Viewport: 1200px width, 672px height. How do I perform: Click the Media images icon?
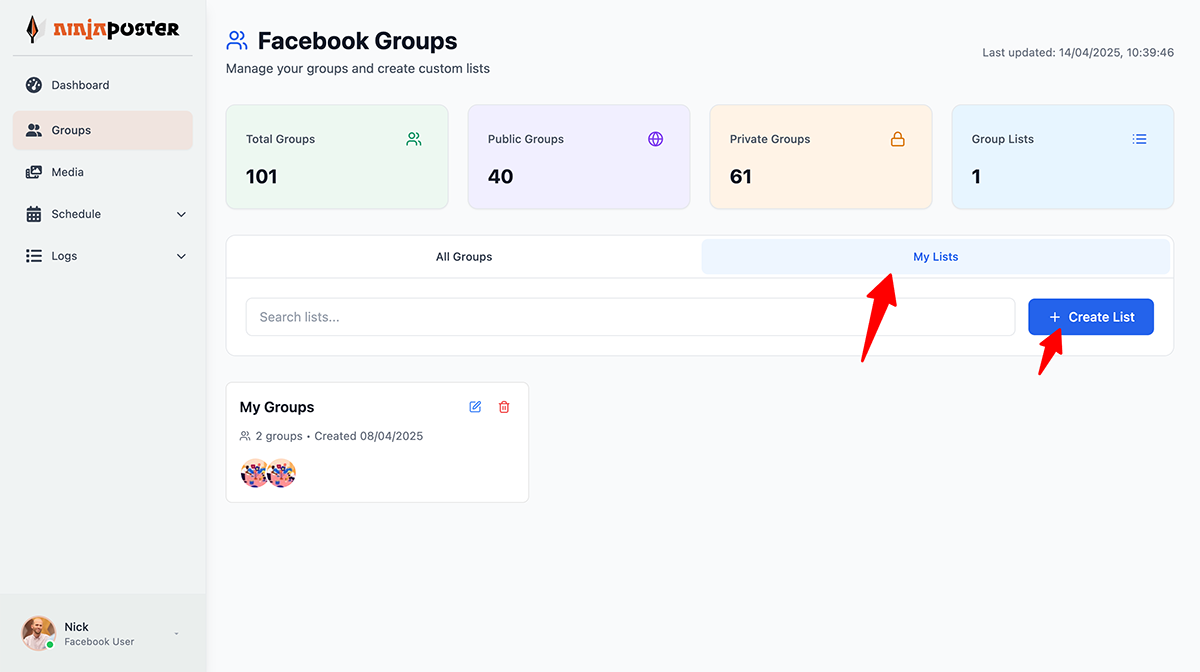[x=34, y=172]
